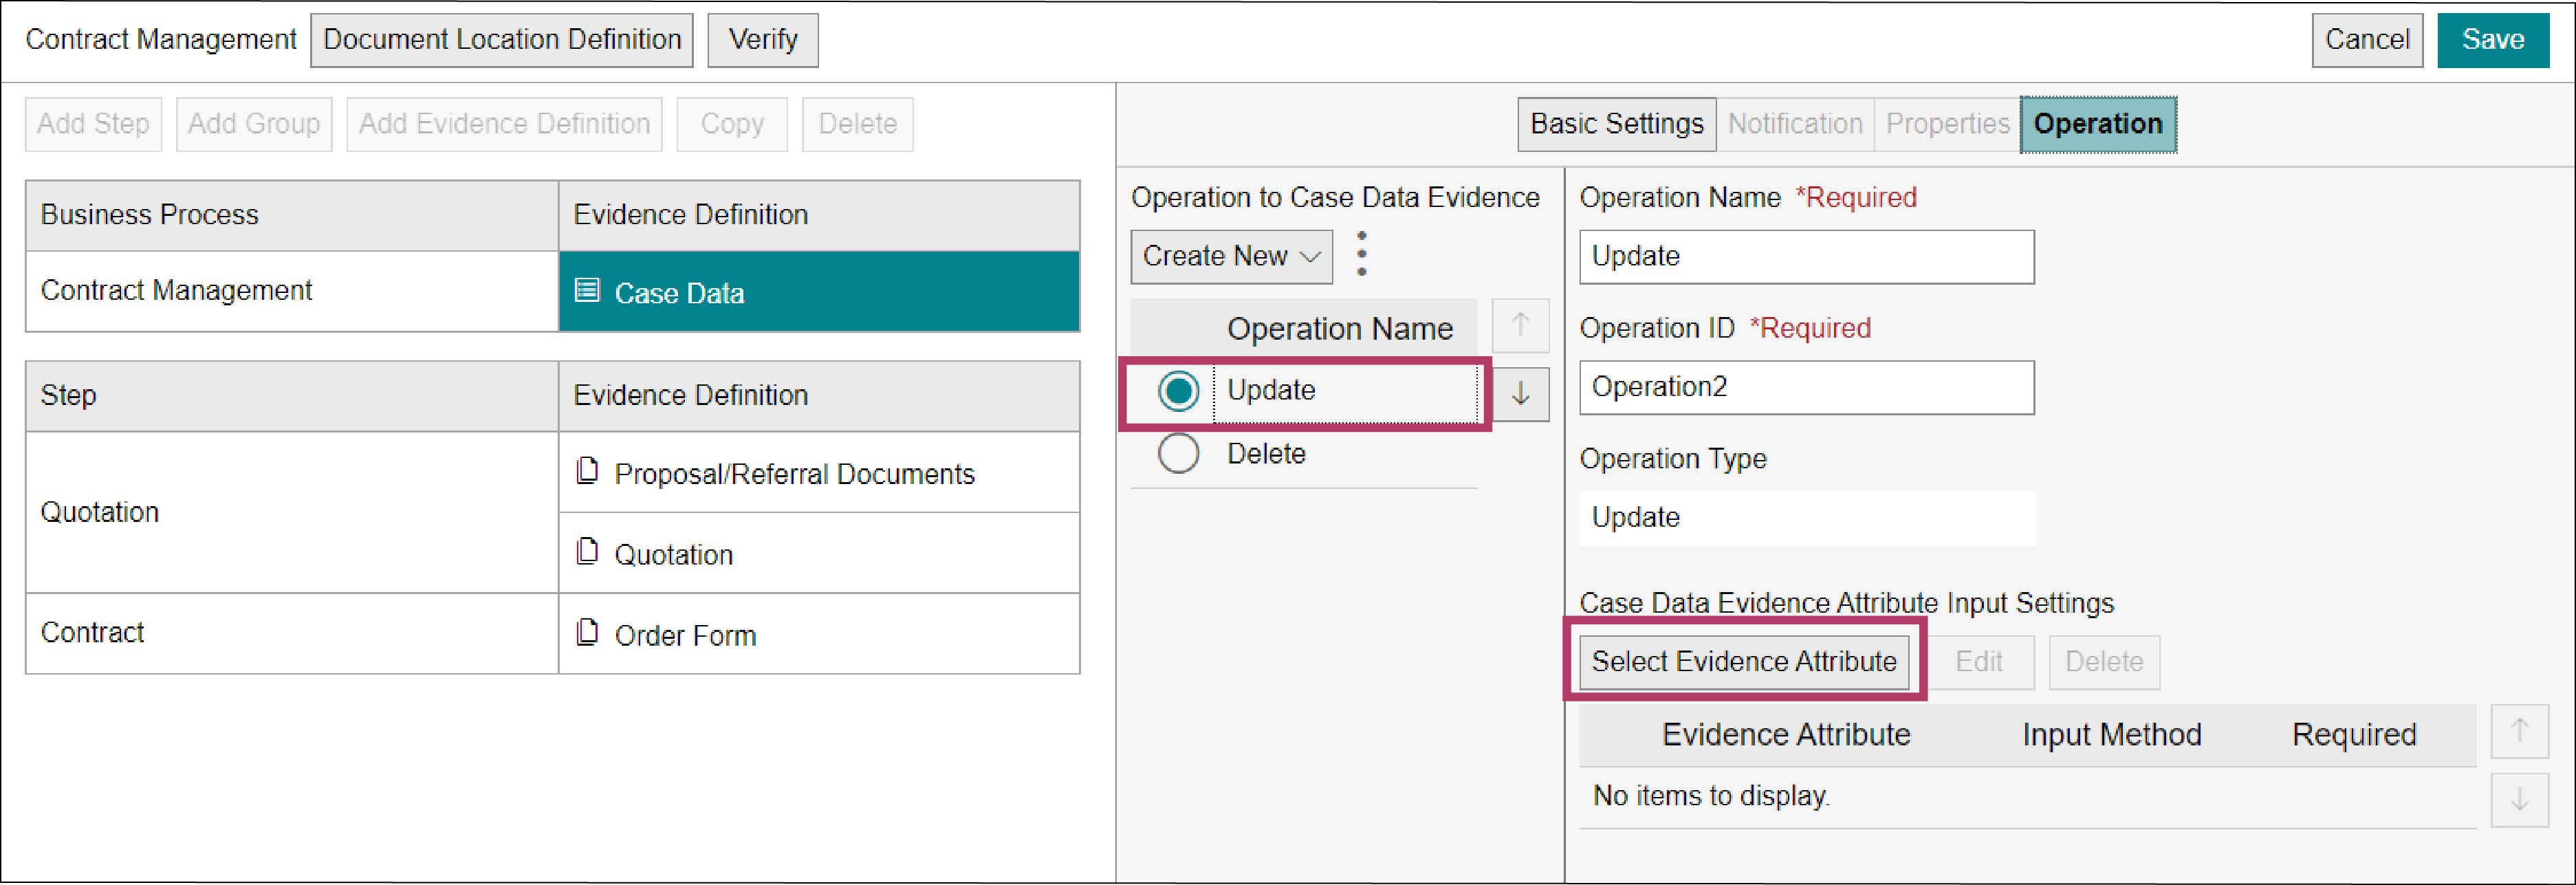2576x885 pixels.
Task: Click document icon for Proposal/Referral Documents
Action: pyautogui.click(x=588, y=470)
